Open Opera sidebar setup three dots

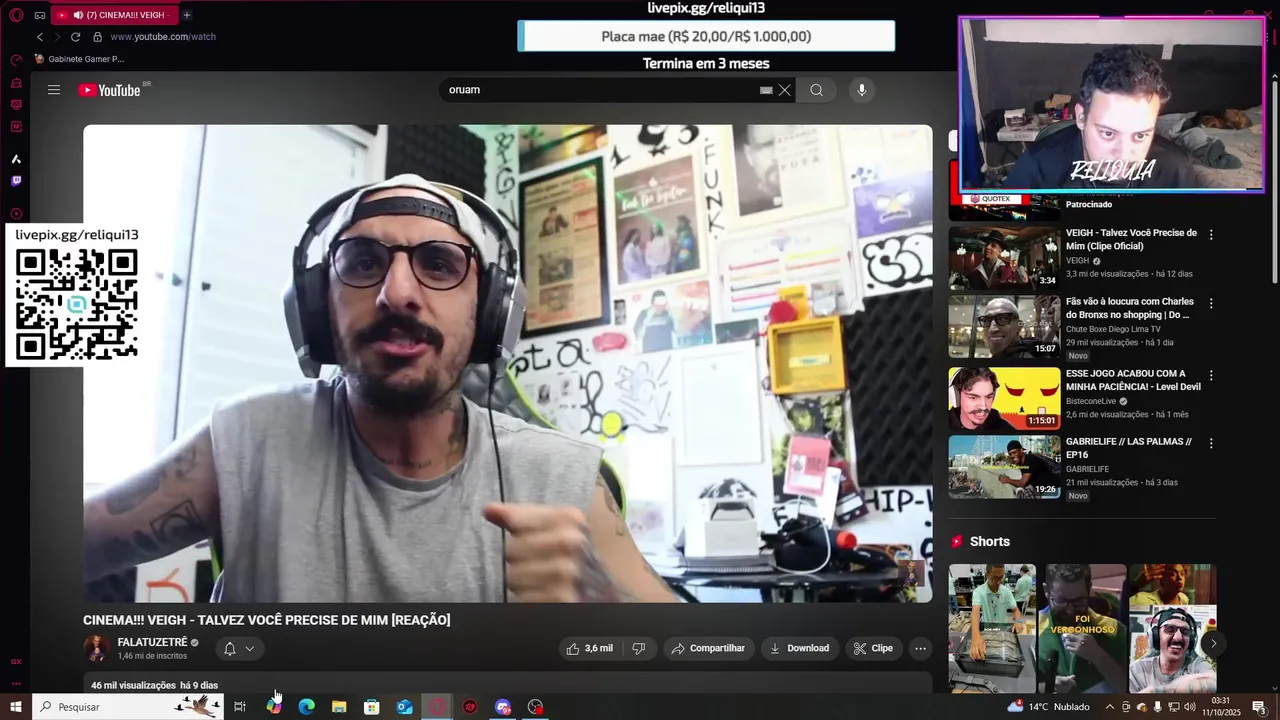tap(16, 684)
